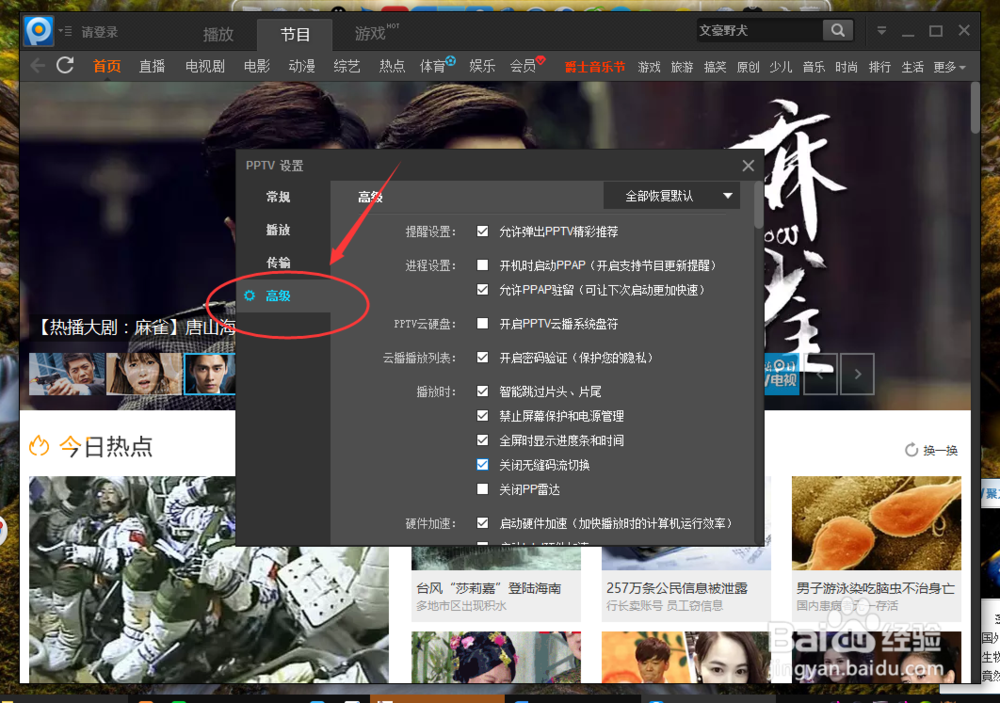Open the 电影 navigation item
The width and height of the screenshot is (1000, 703).
click(257, 66)
